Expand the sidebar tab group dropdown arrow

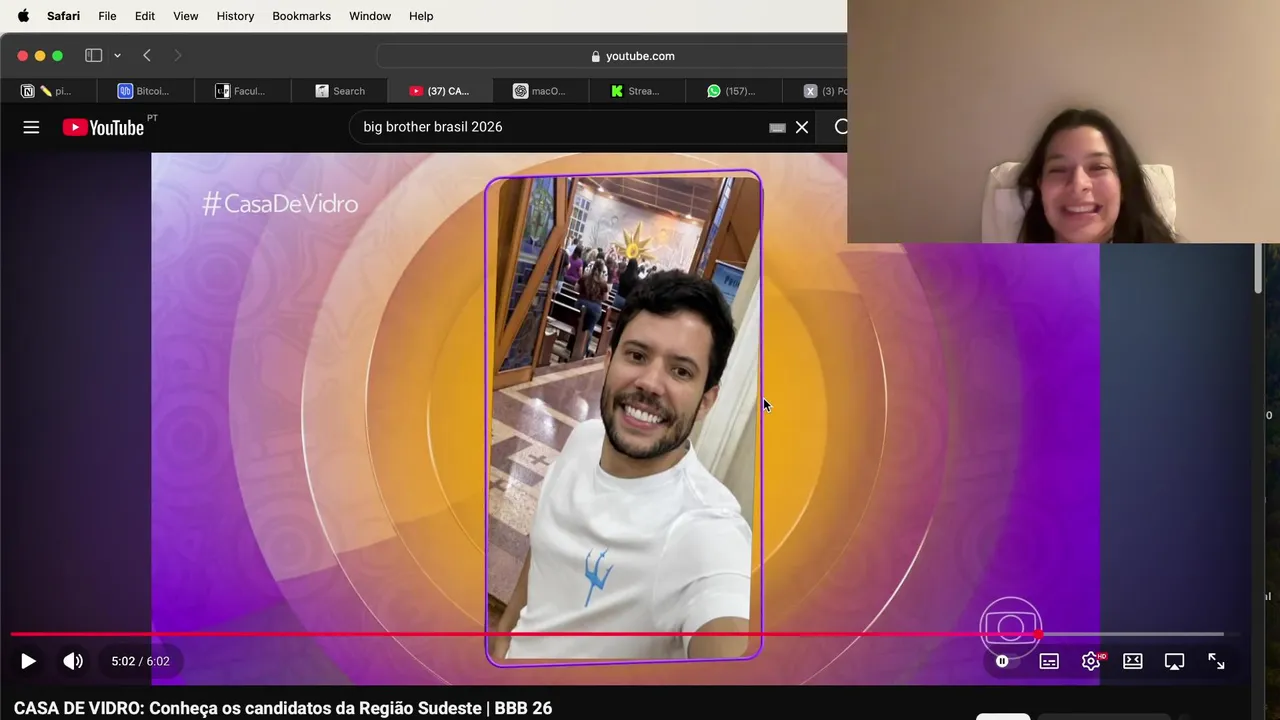[117, 56]
